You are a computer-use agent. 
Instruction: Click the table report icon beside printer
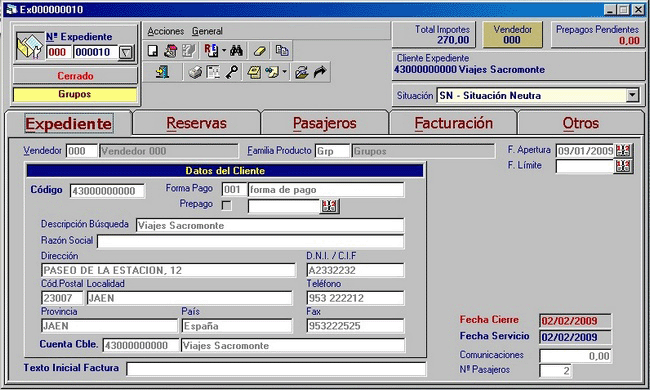tap(213, 73)
